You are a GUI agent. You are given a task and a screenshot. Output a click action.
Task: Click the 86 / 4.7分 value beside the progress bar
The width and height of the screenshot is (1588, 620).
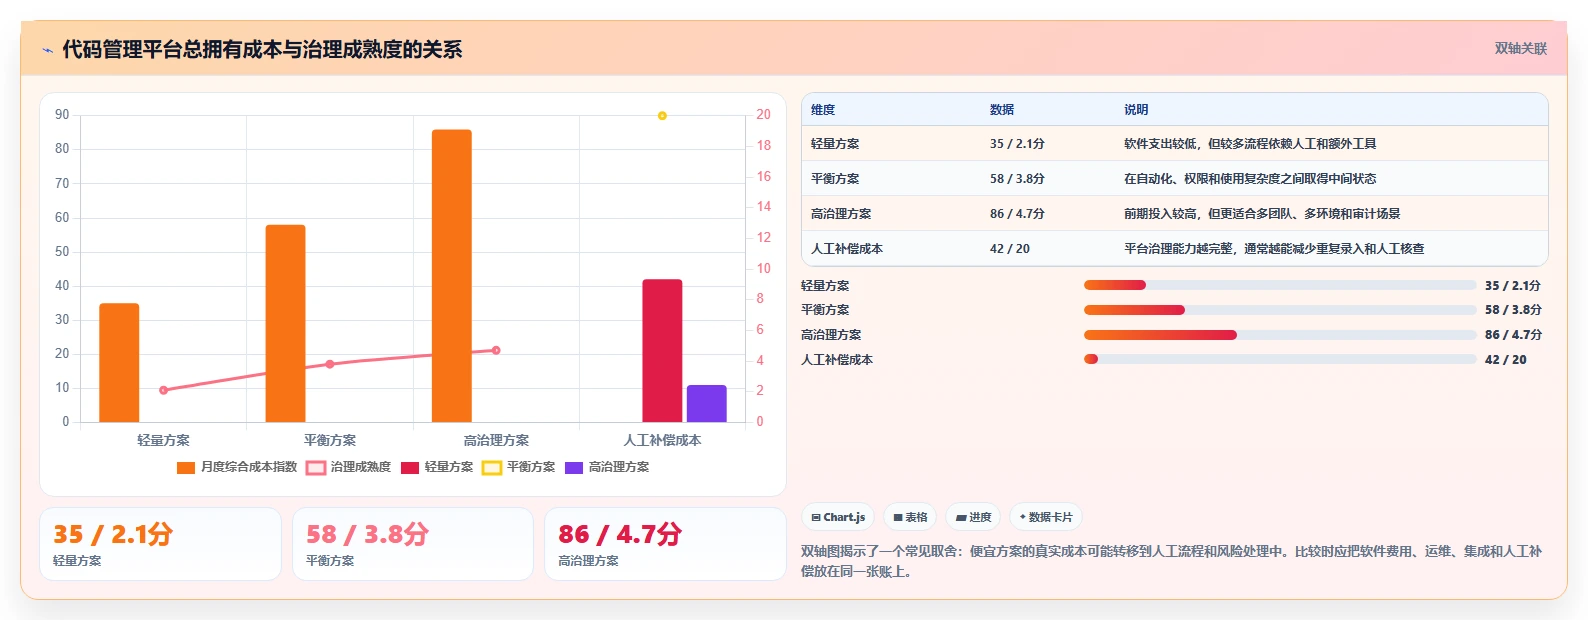point(1513,335)
